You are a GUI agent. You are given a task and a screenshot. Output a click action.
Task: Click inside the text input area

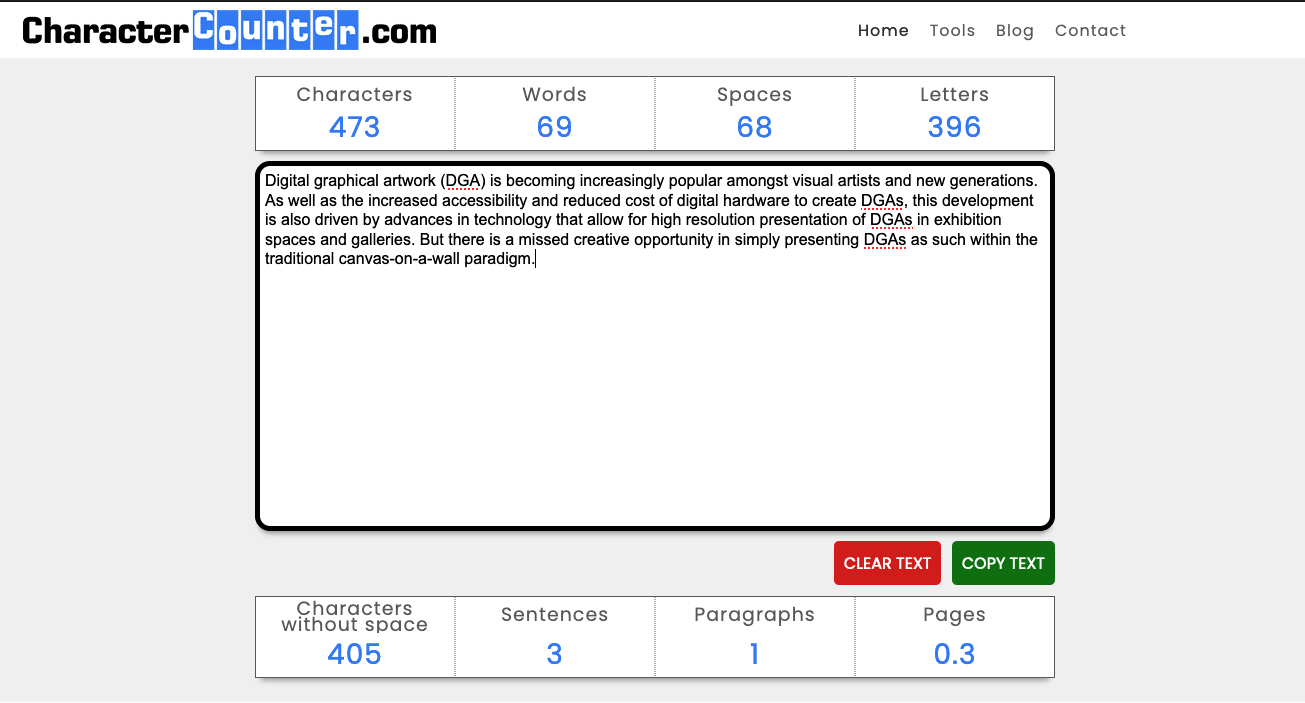point(655,346)
